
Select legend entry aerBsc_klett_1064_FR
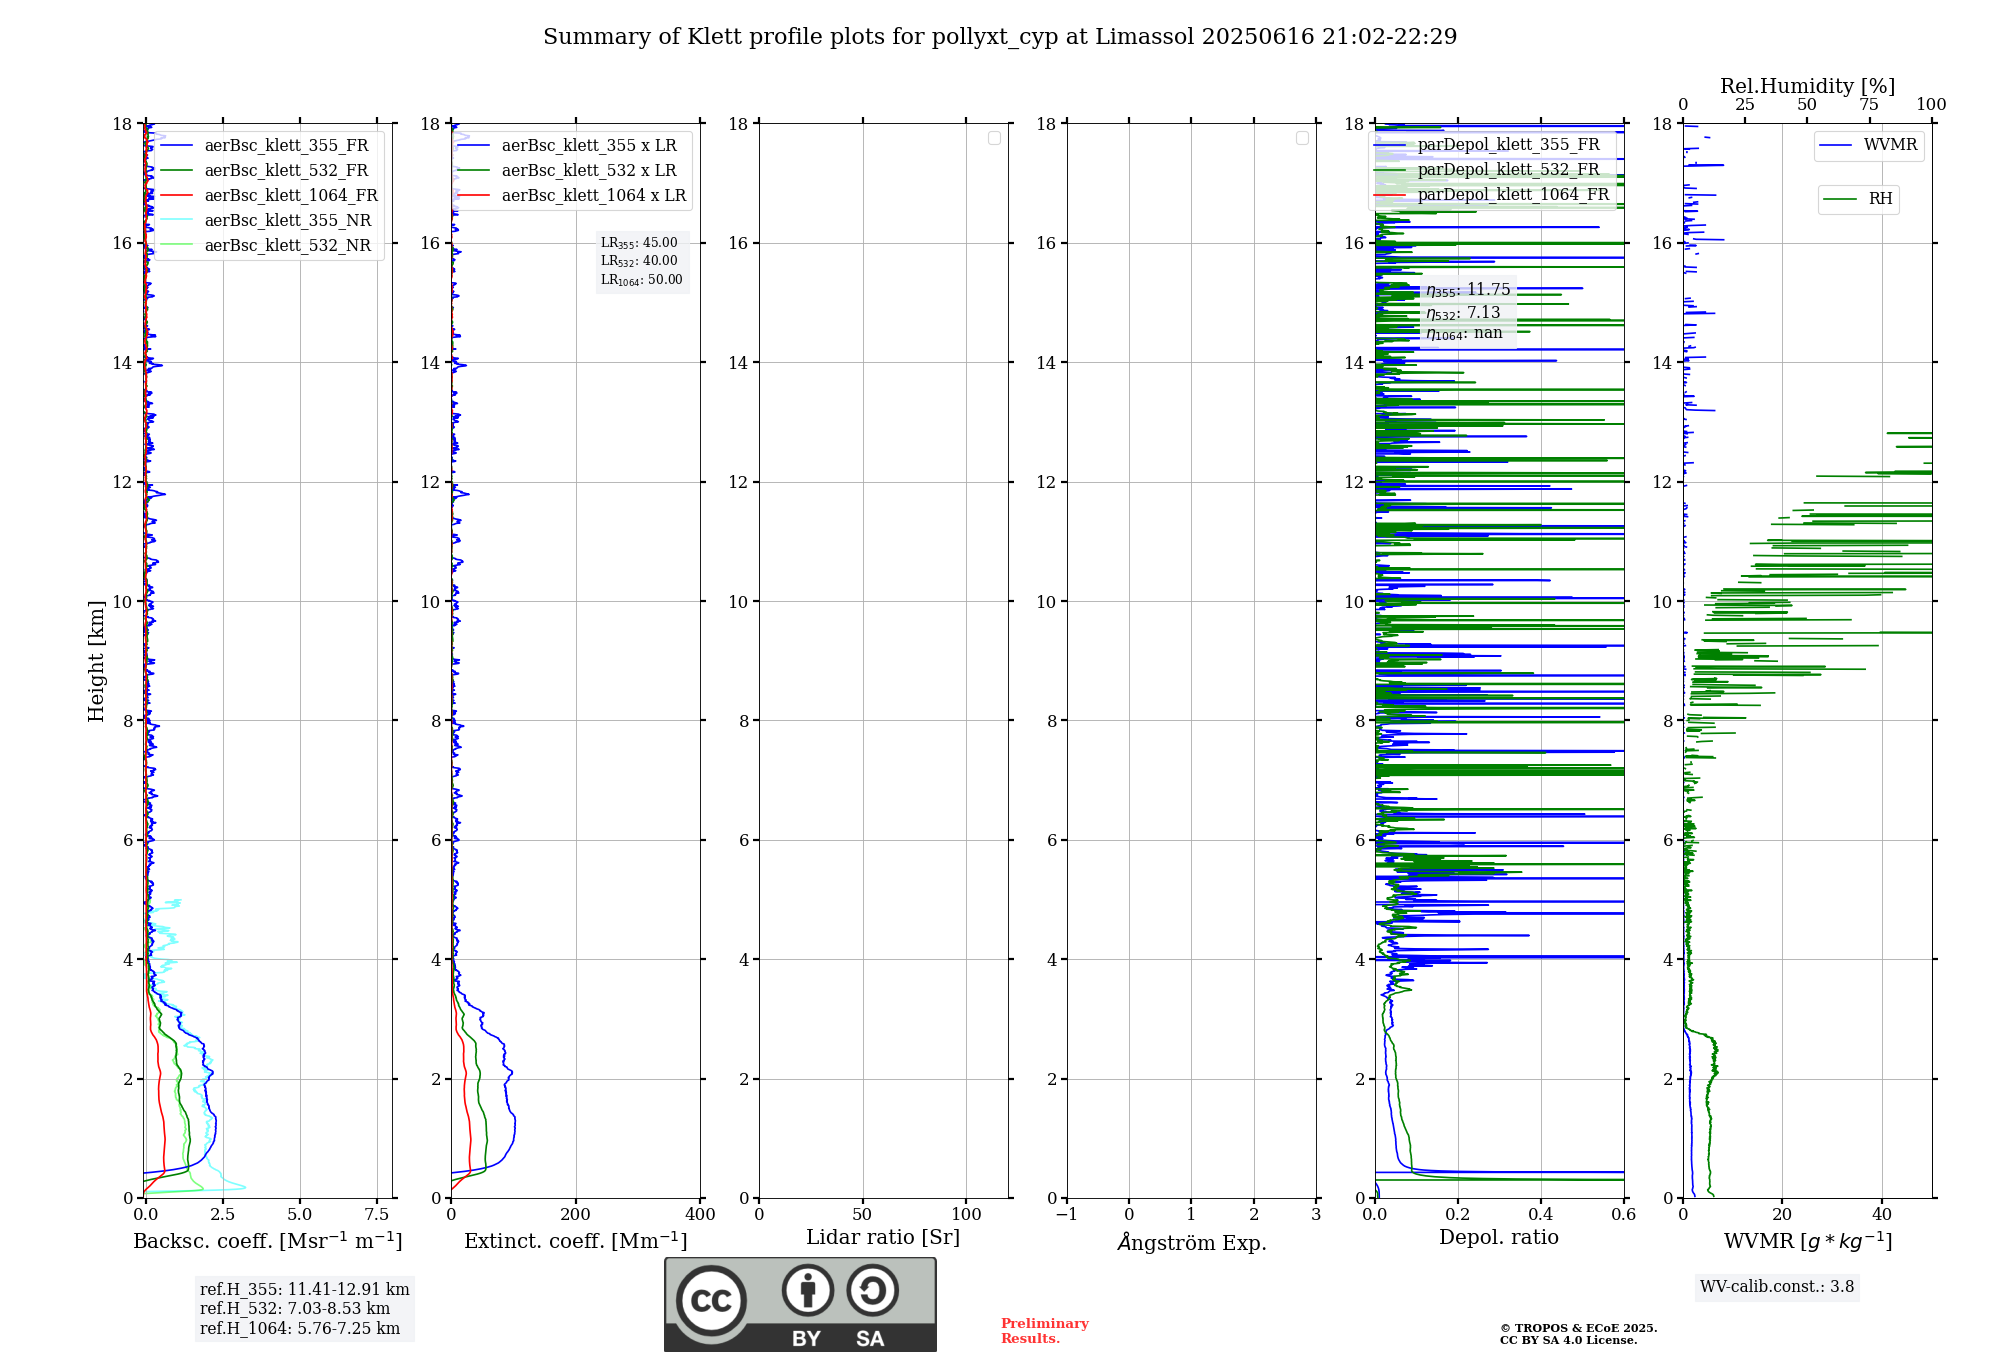[270, 196]
